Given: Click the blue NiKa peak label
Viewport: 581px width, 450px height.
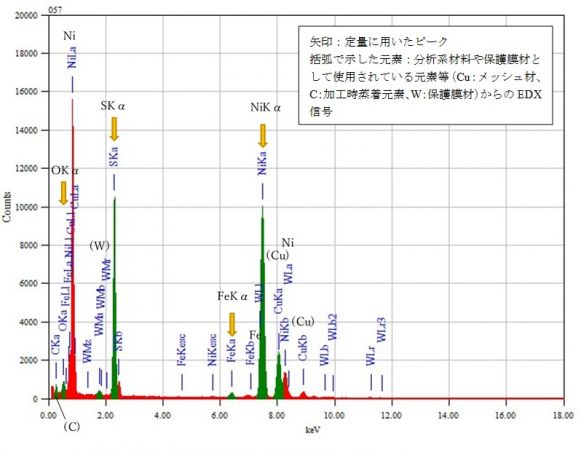Looking at the screenshot, I should (262, 163).
